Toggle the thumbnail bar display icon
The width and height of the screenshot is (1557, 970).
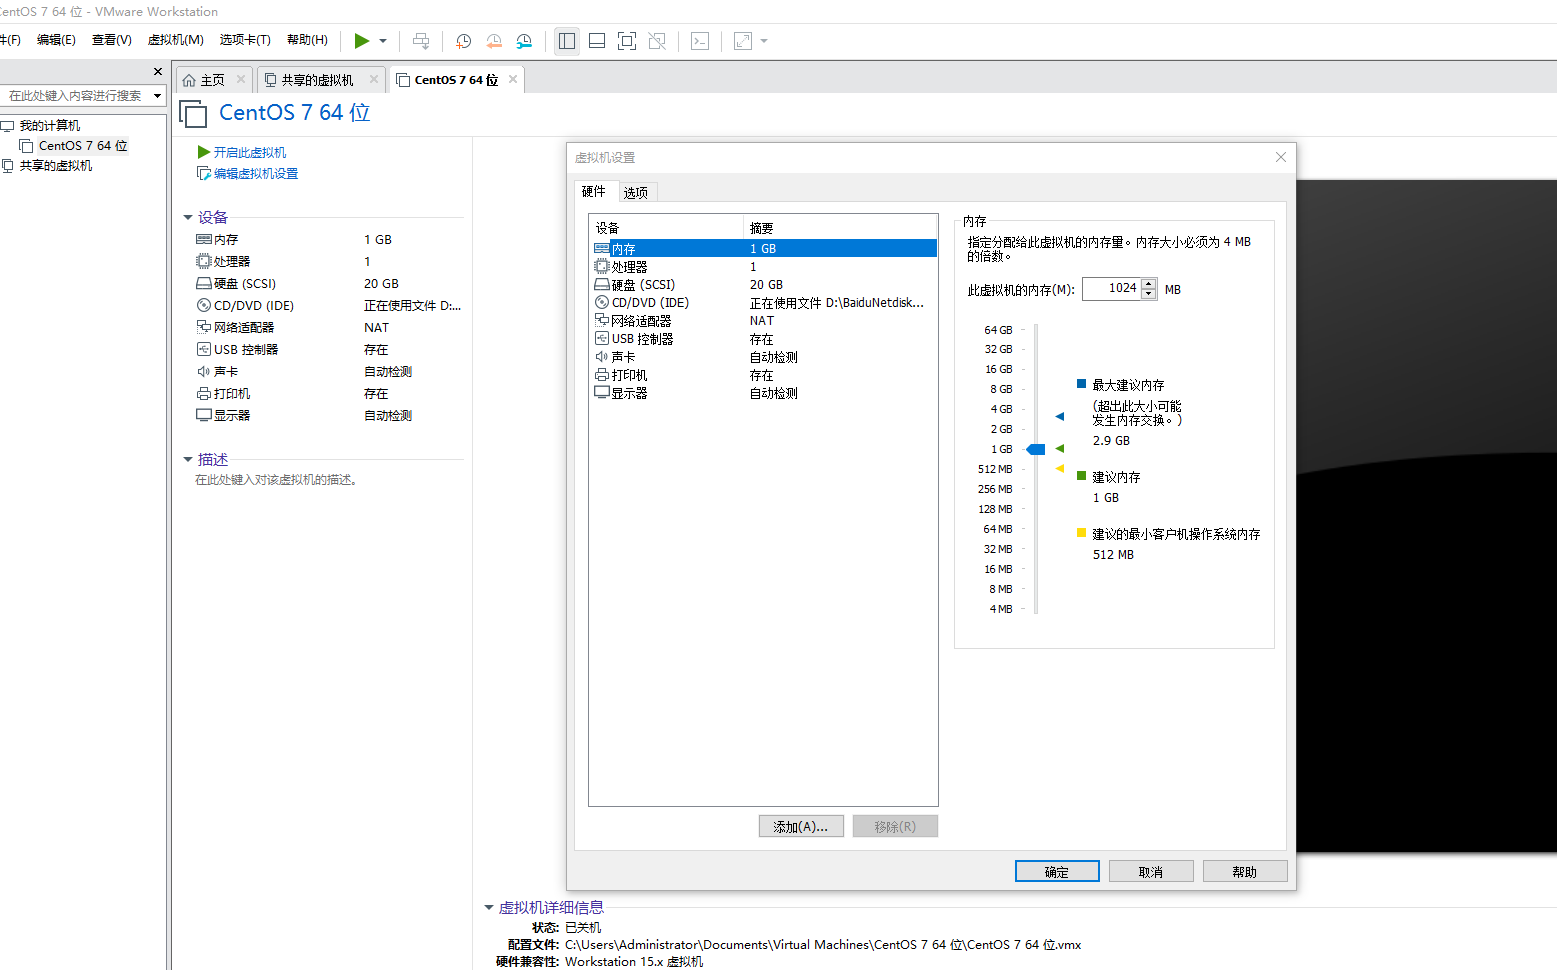[x=597, y=41]
